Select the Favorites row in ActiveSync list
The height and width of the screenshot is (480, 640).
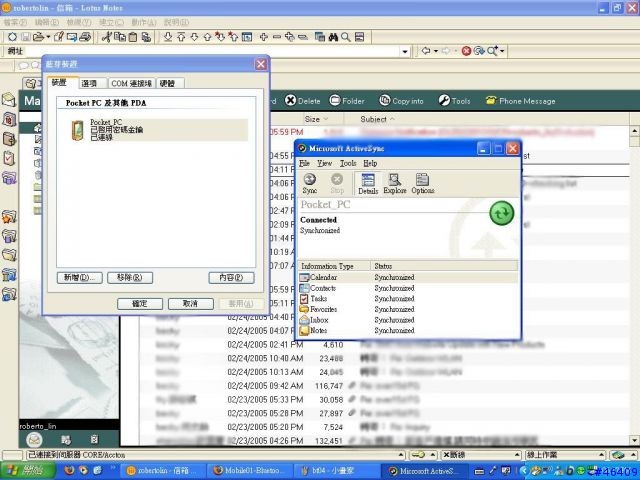(408, 309)
